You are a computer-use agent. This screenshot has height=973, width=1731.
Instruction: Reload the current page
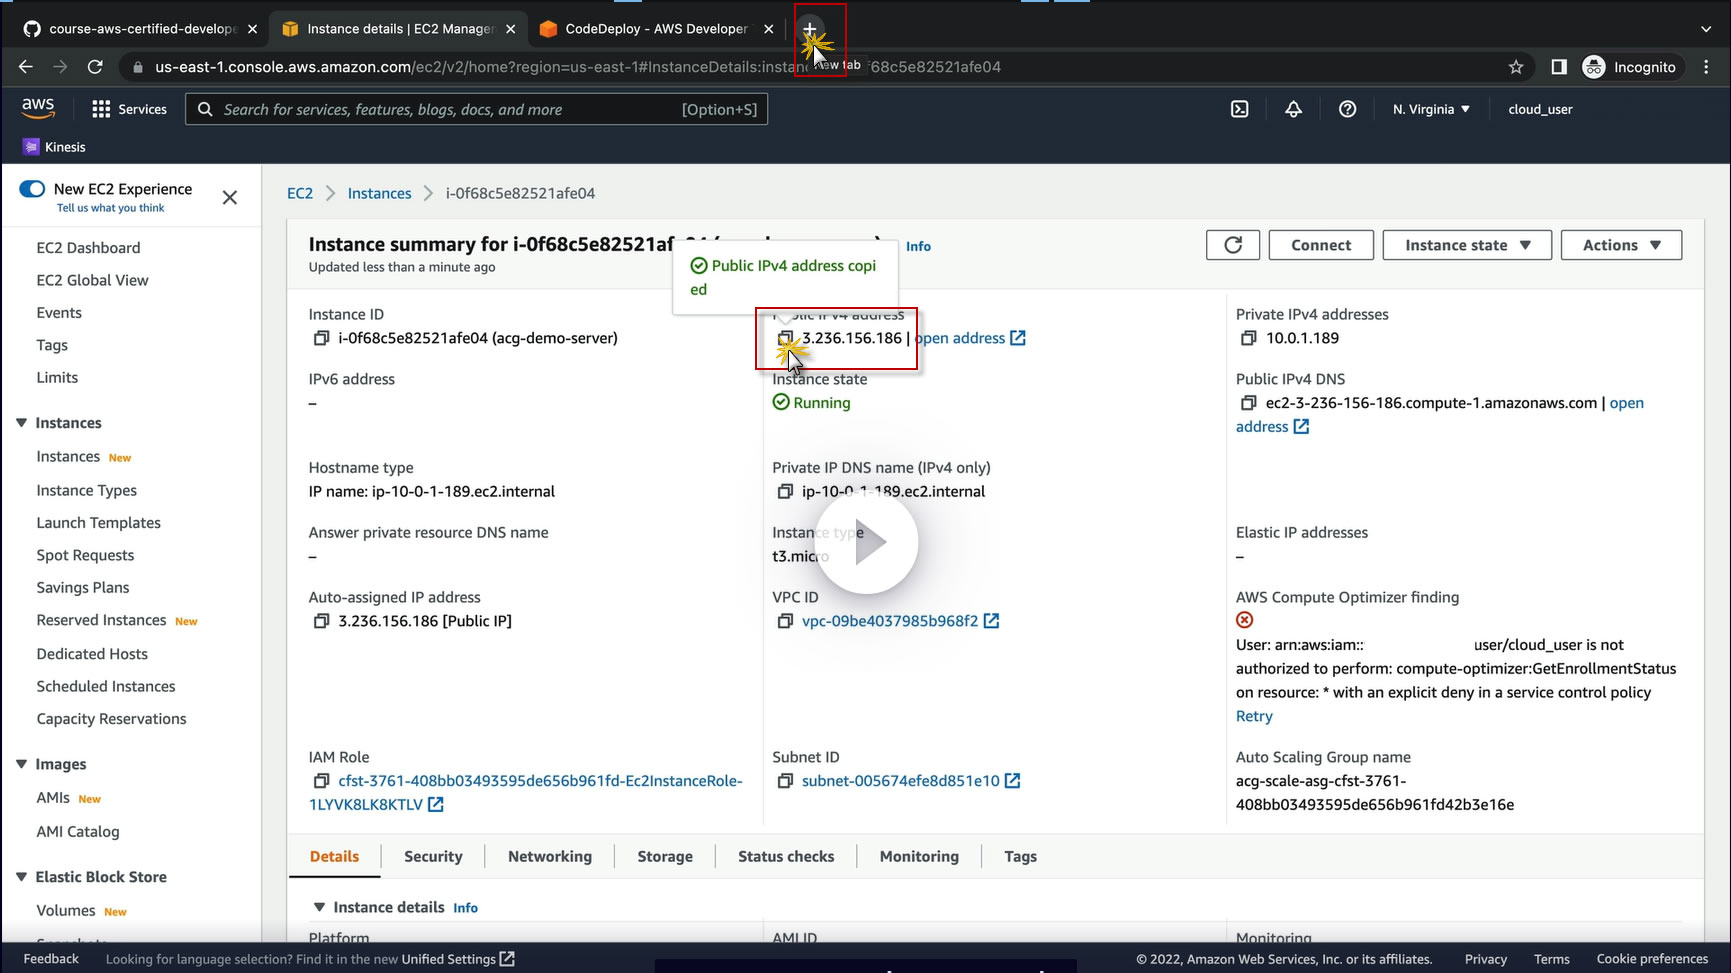(x=95, y=67)
